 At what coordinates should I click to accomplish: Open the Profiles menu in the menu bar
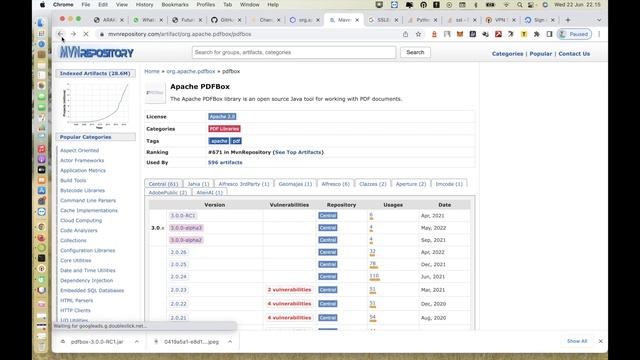206,4
